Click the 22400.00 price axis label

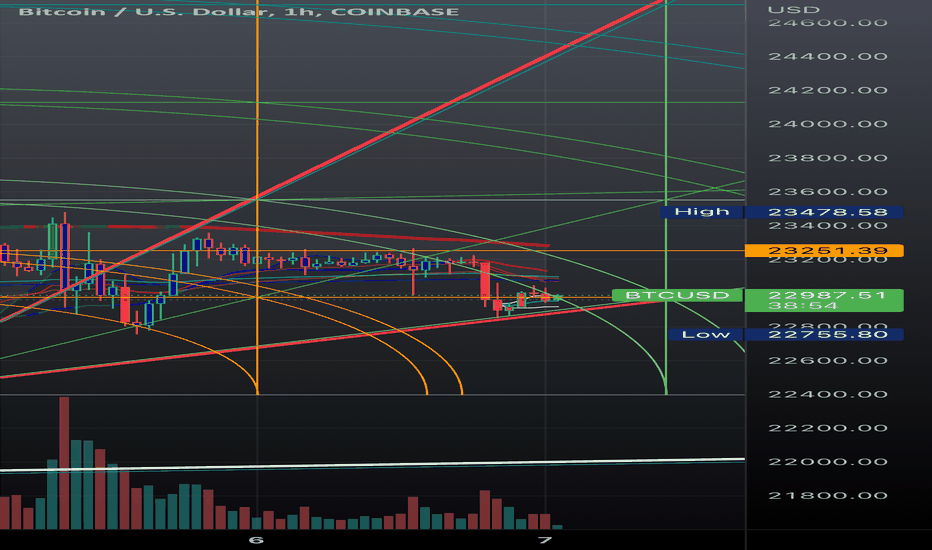[x=828, y=395]
